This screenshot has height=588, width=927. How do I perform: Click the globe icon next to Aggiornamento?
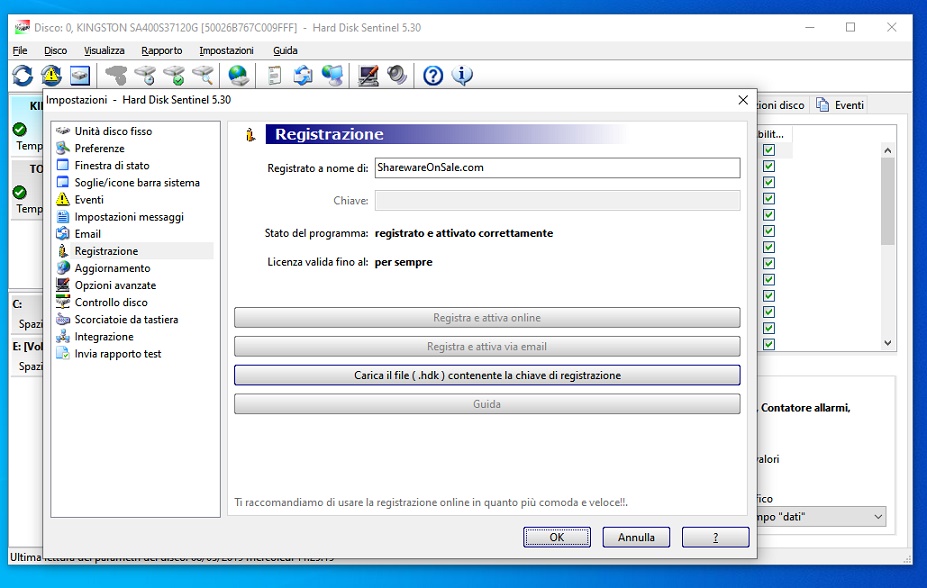(x=63, y=268)
